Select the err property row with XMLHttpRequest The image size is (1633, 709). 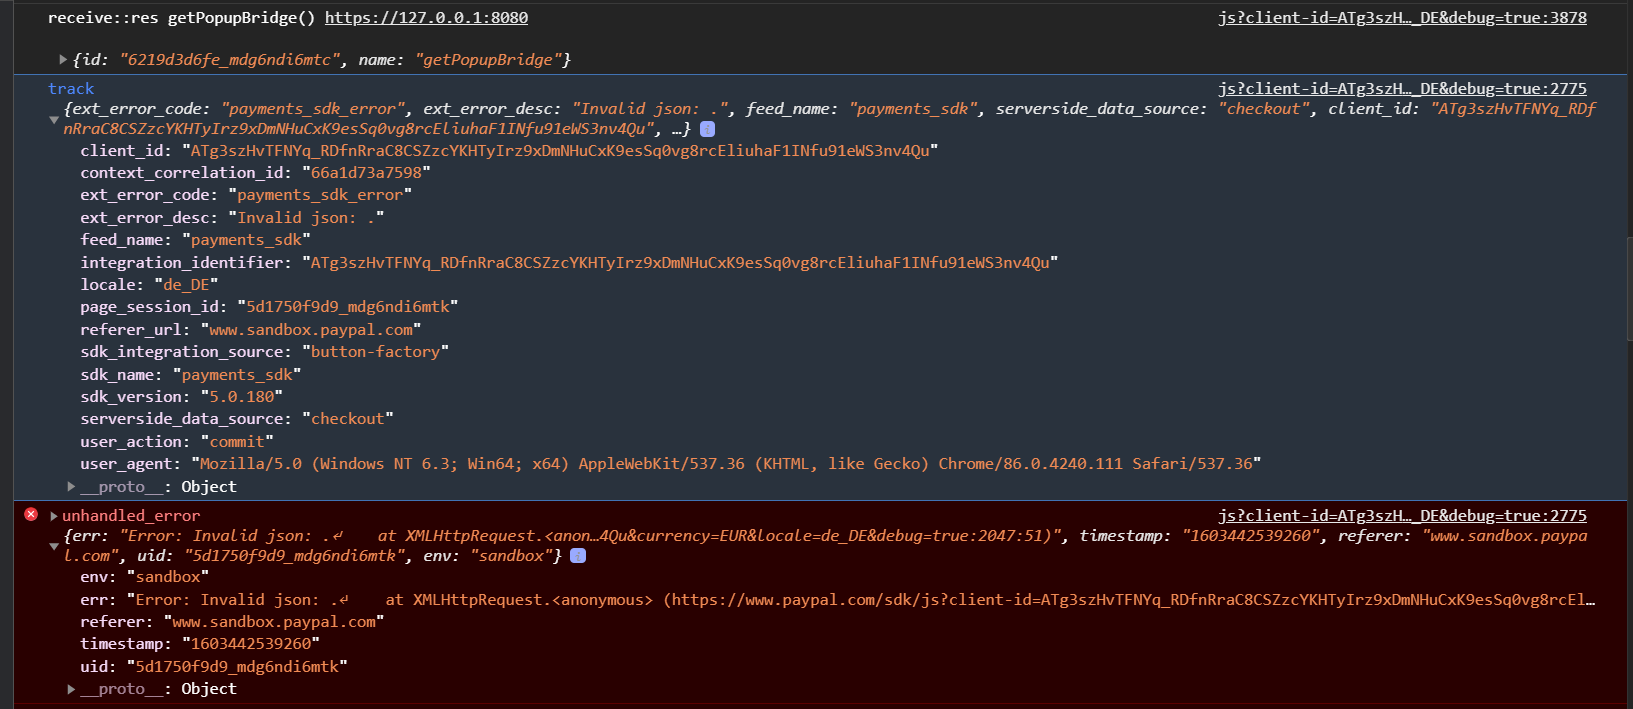(838, 600)
